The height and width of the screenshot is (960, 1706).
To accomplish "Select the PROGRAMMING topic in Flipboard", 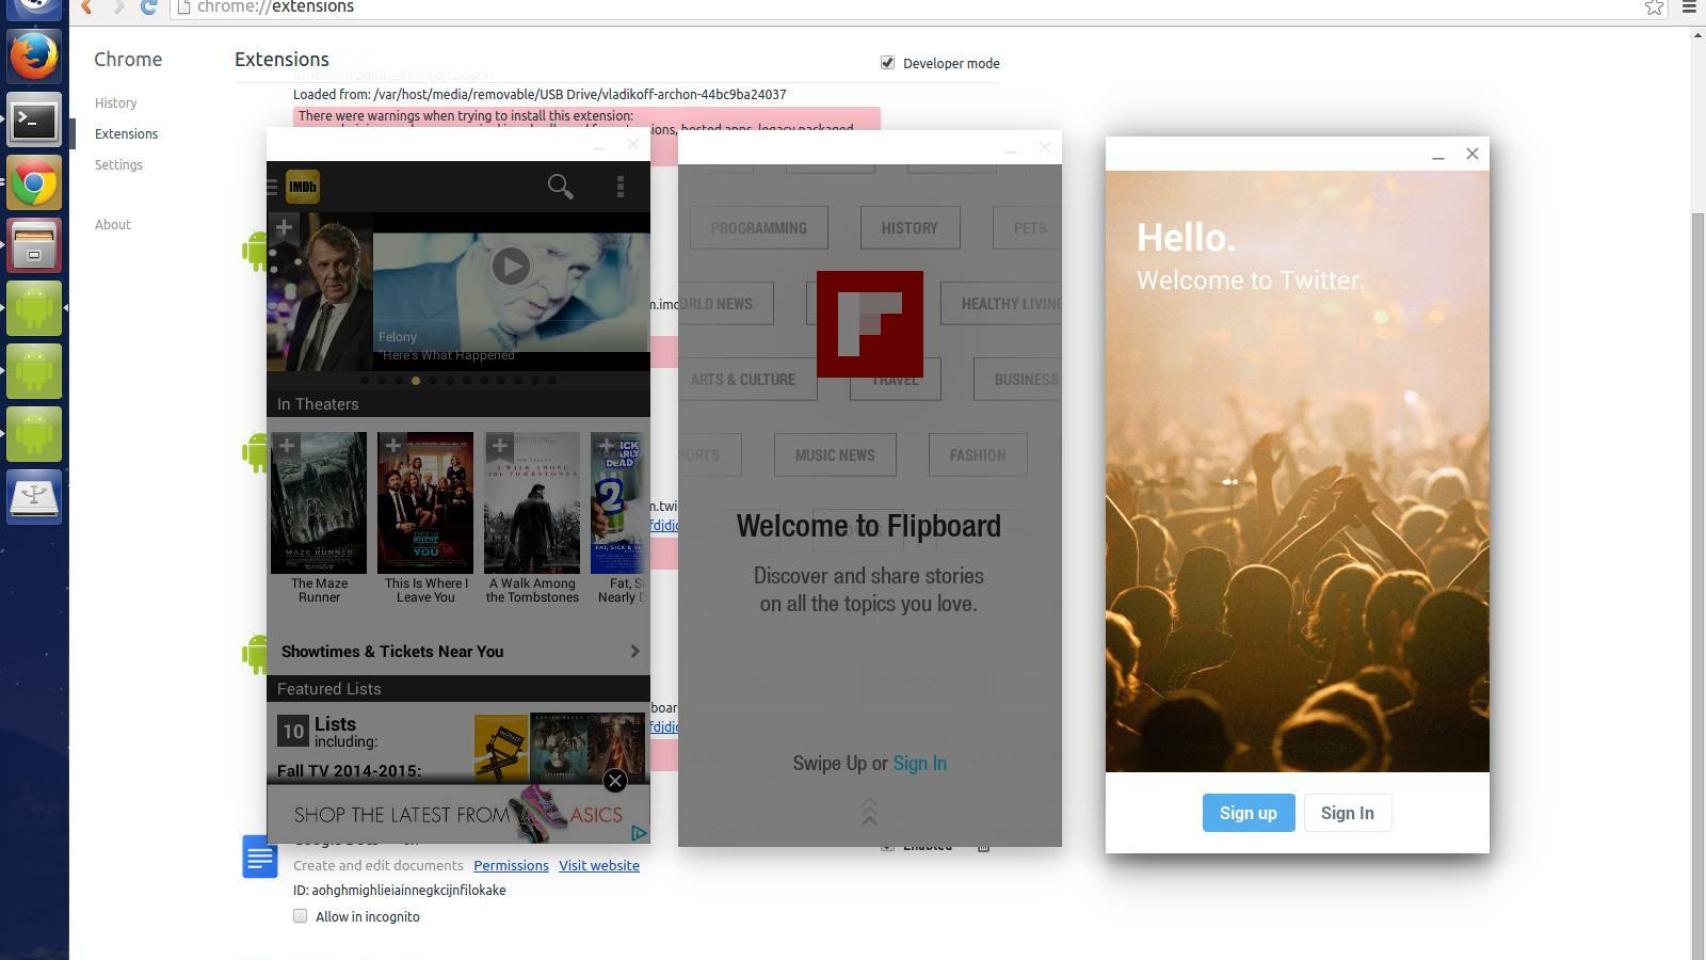I will (759, 228).
